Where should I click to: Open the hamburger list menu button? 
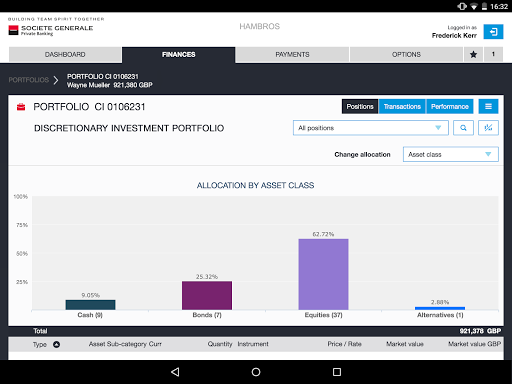click(x=488, y=106)
